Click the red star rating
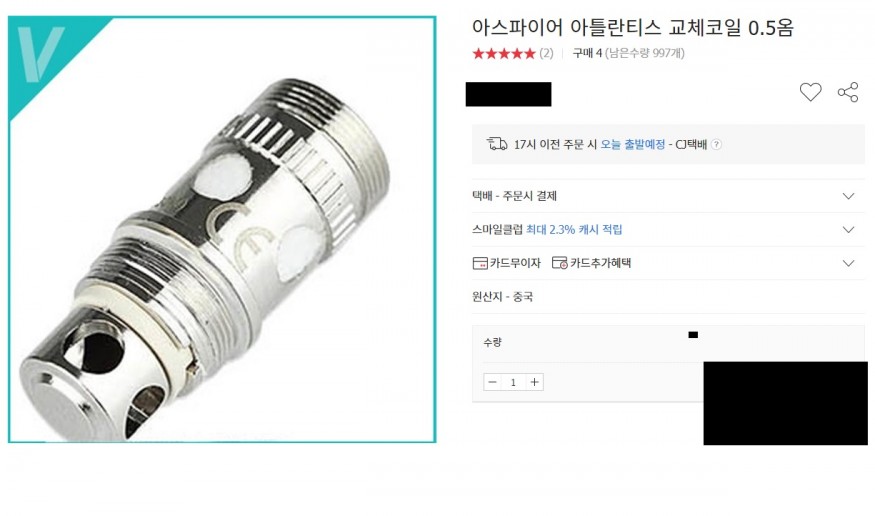 pos(504,54)
